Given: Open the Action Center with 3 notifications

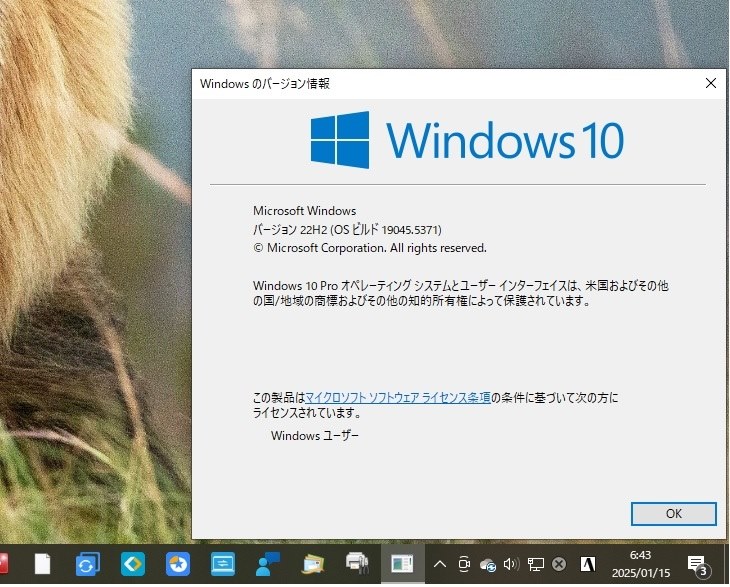Looking at the screenshot, I should 699,565.
